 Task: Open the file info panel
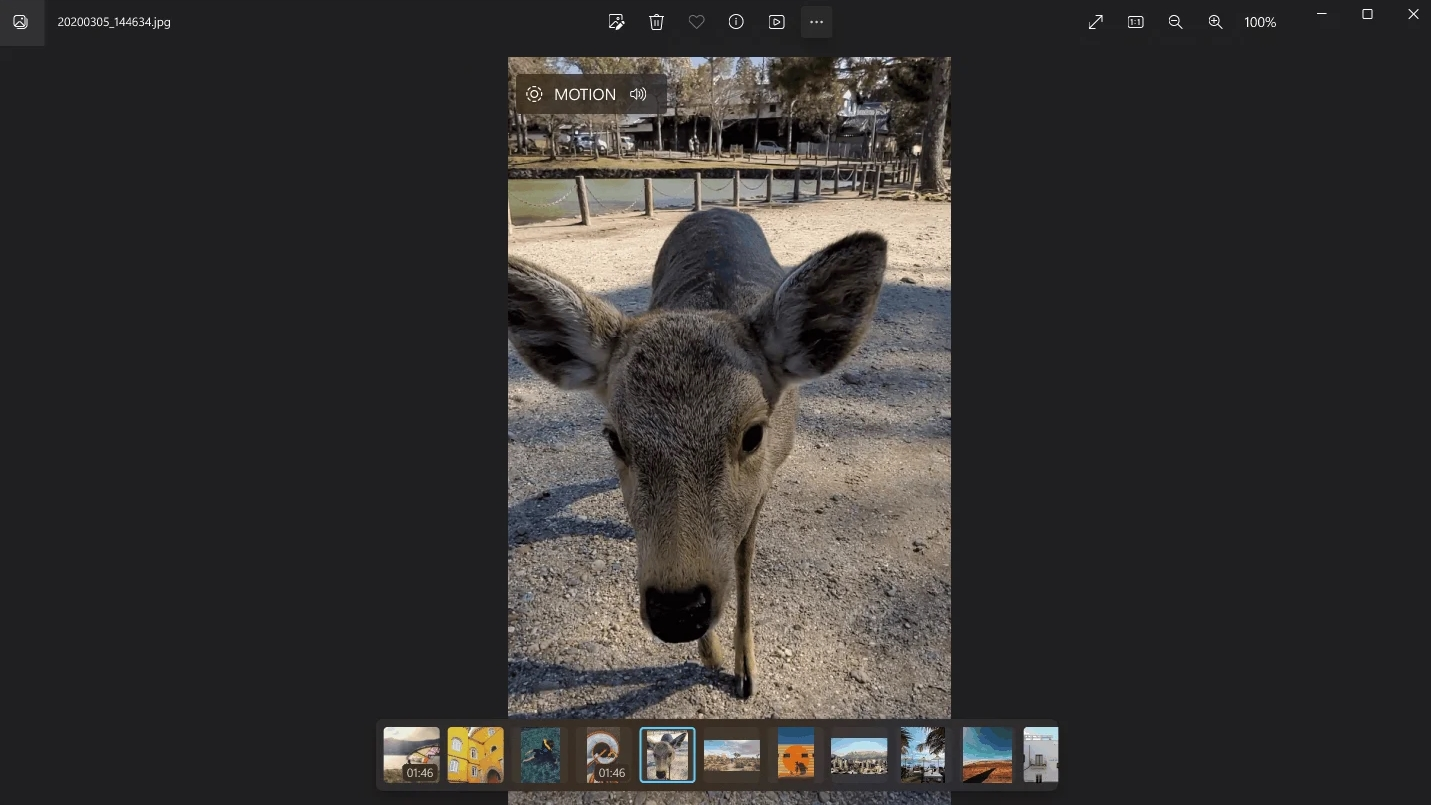tap(736, 22)
